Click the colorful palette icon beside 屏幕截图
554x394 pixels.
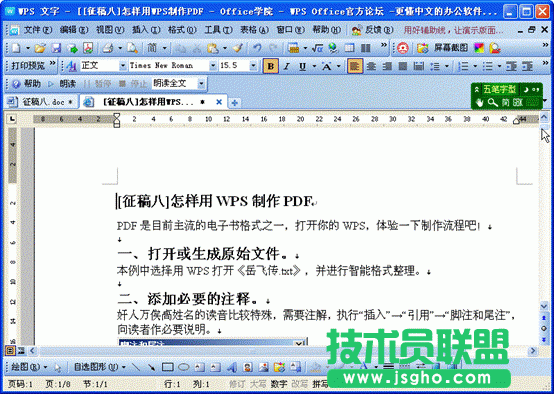tap(479, 48)
